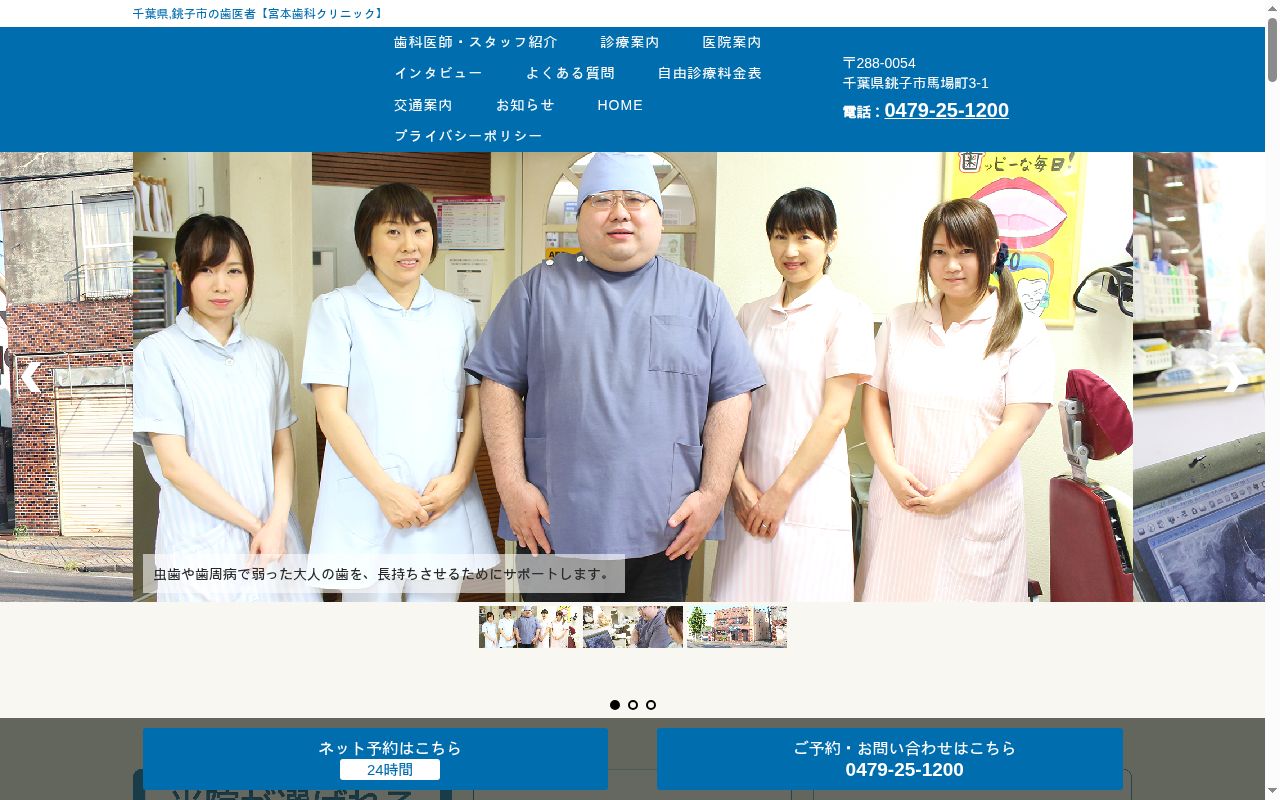Image resolution: width=1280 pixels, height=800 pixels.
Task: Go to 診療案内 page
Action: (x=630, y=42)
